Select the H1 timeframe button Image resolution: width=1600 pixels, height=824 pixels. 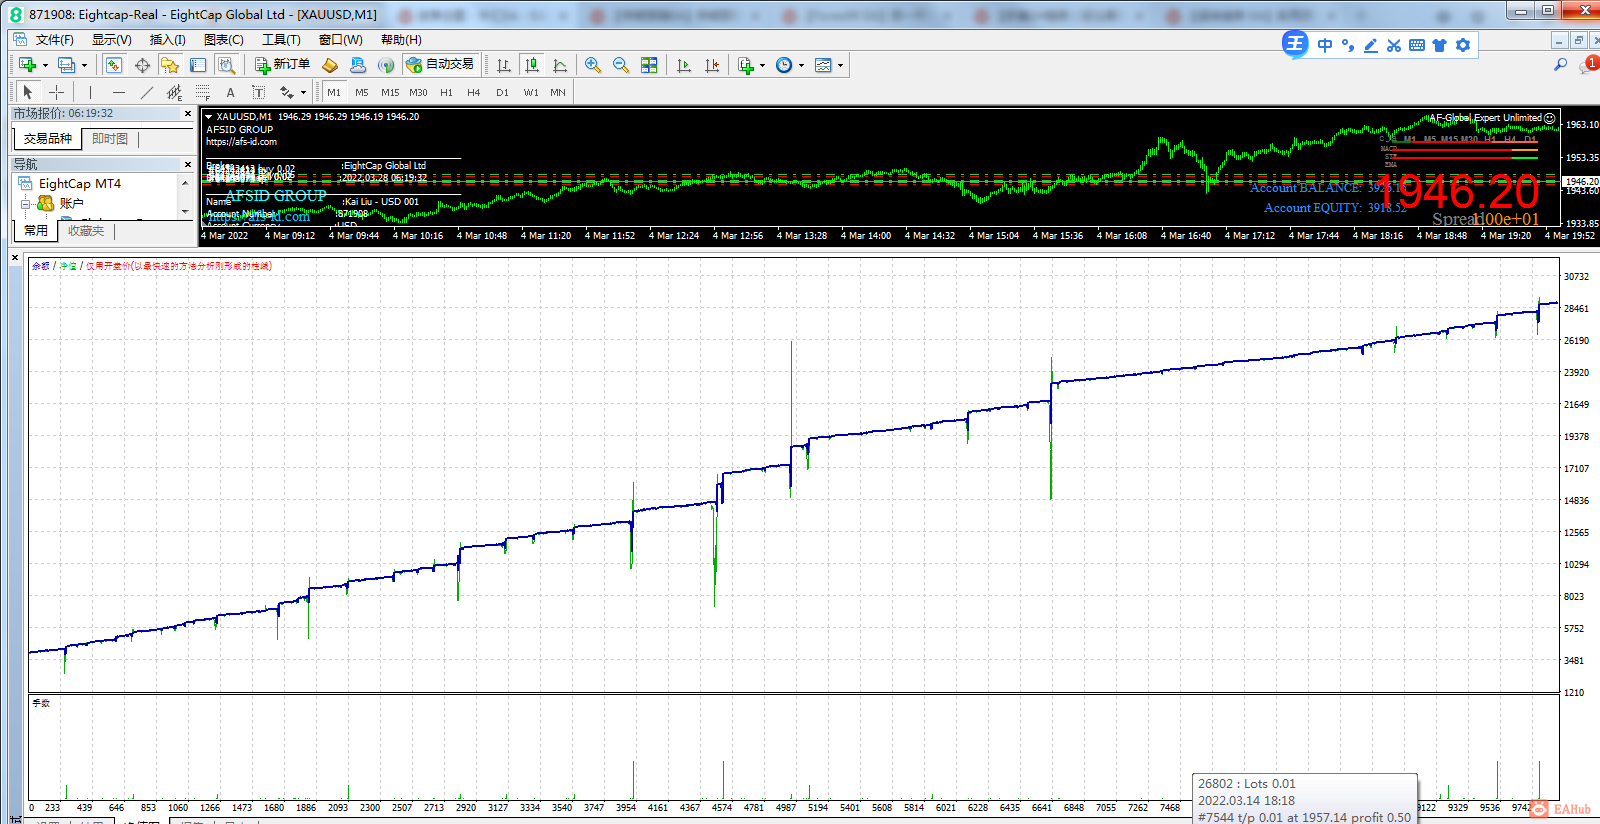[446, 92]
